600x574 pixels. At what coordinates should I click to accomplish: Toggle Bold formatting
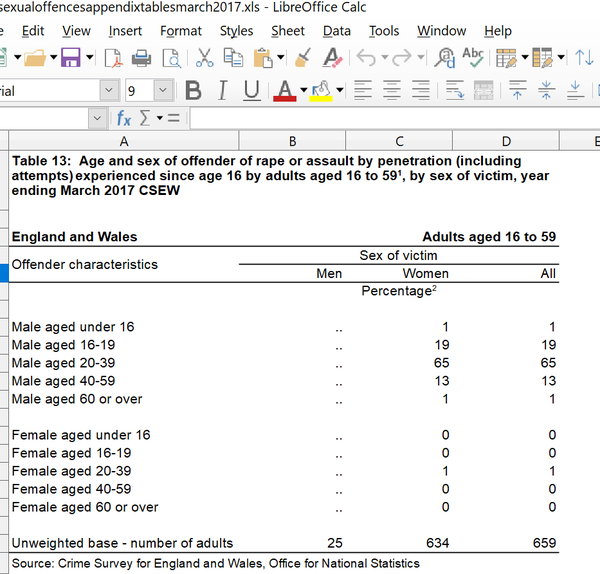point(193,91)
